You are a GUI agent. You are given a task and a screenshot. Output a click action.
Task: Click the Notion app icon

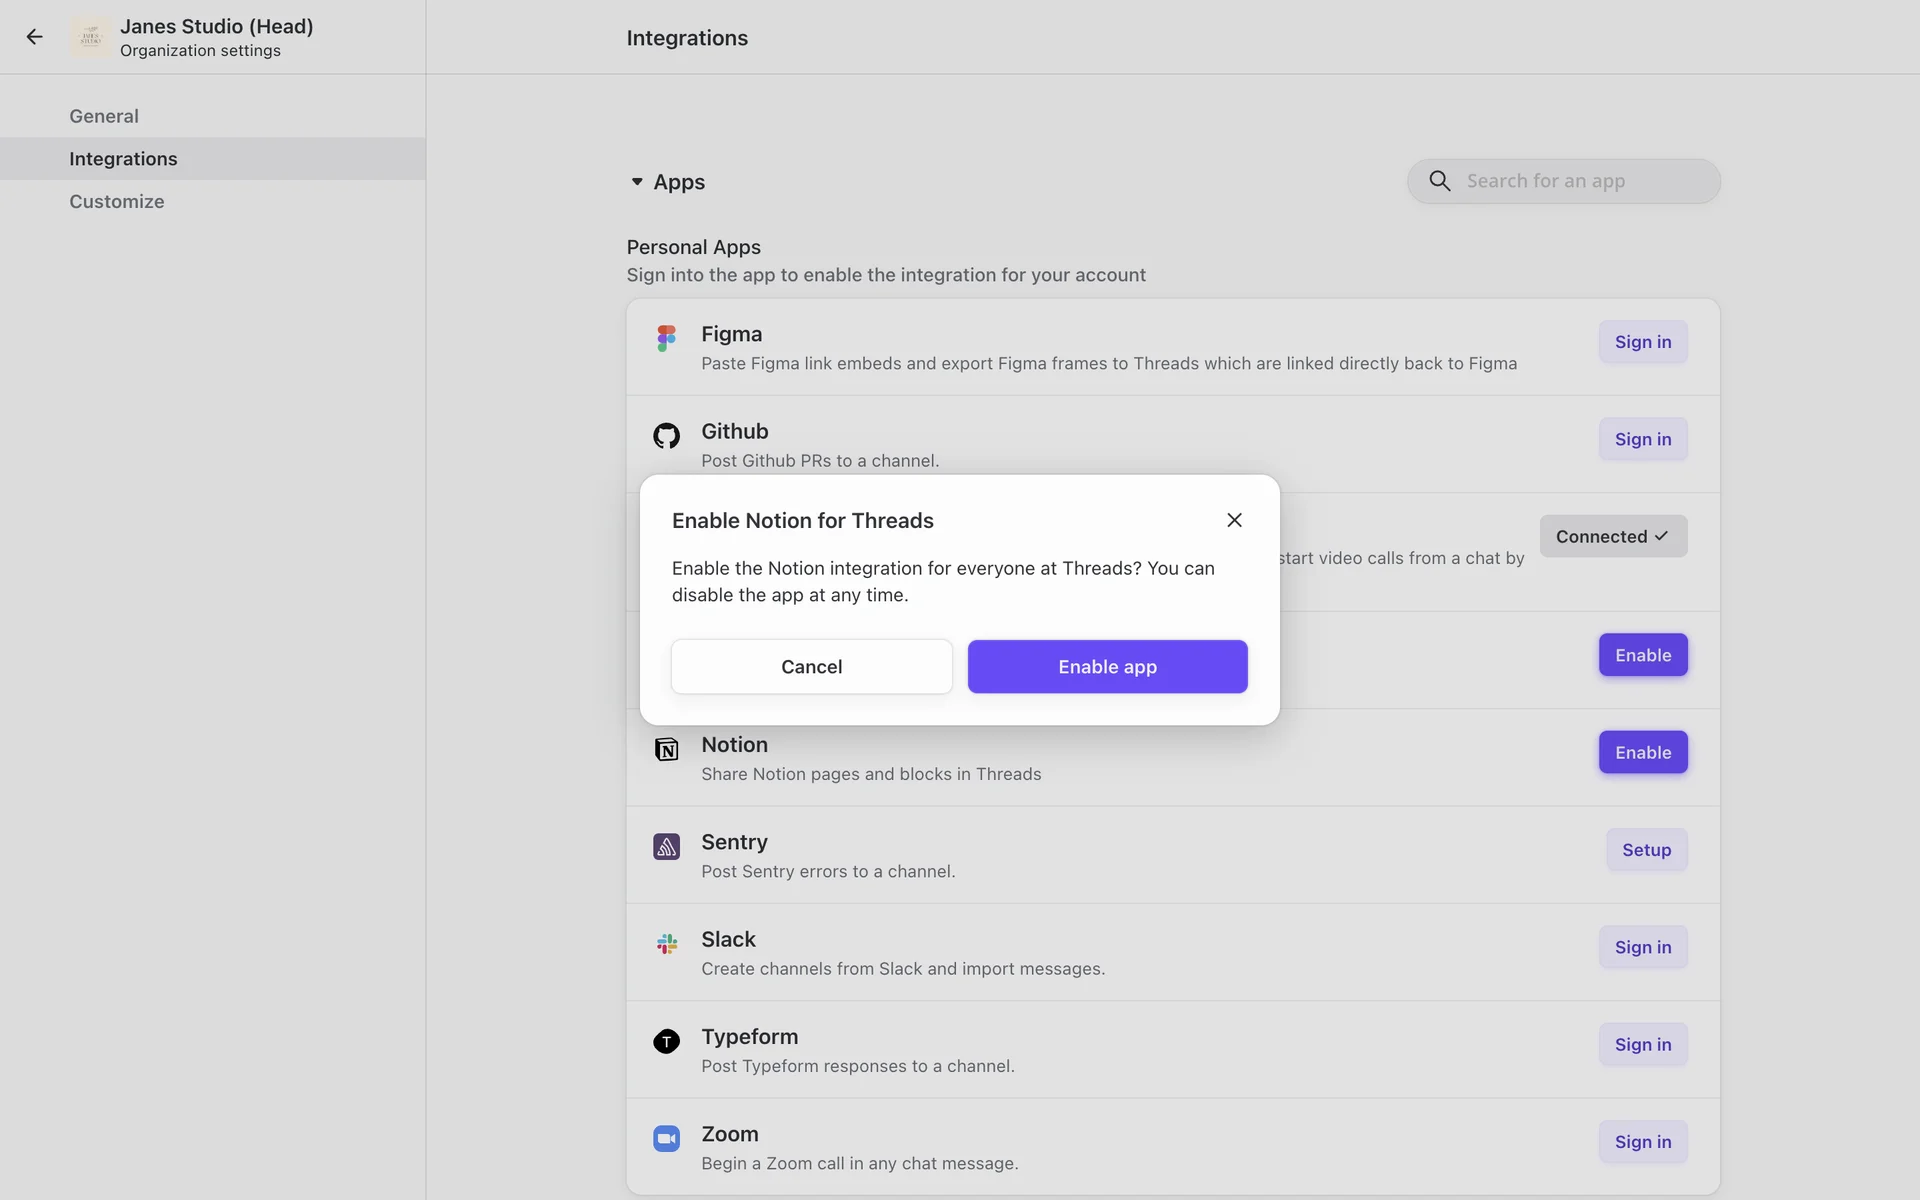point(666,749)
